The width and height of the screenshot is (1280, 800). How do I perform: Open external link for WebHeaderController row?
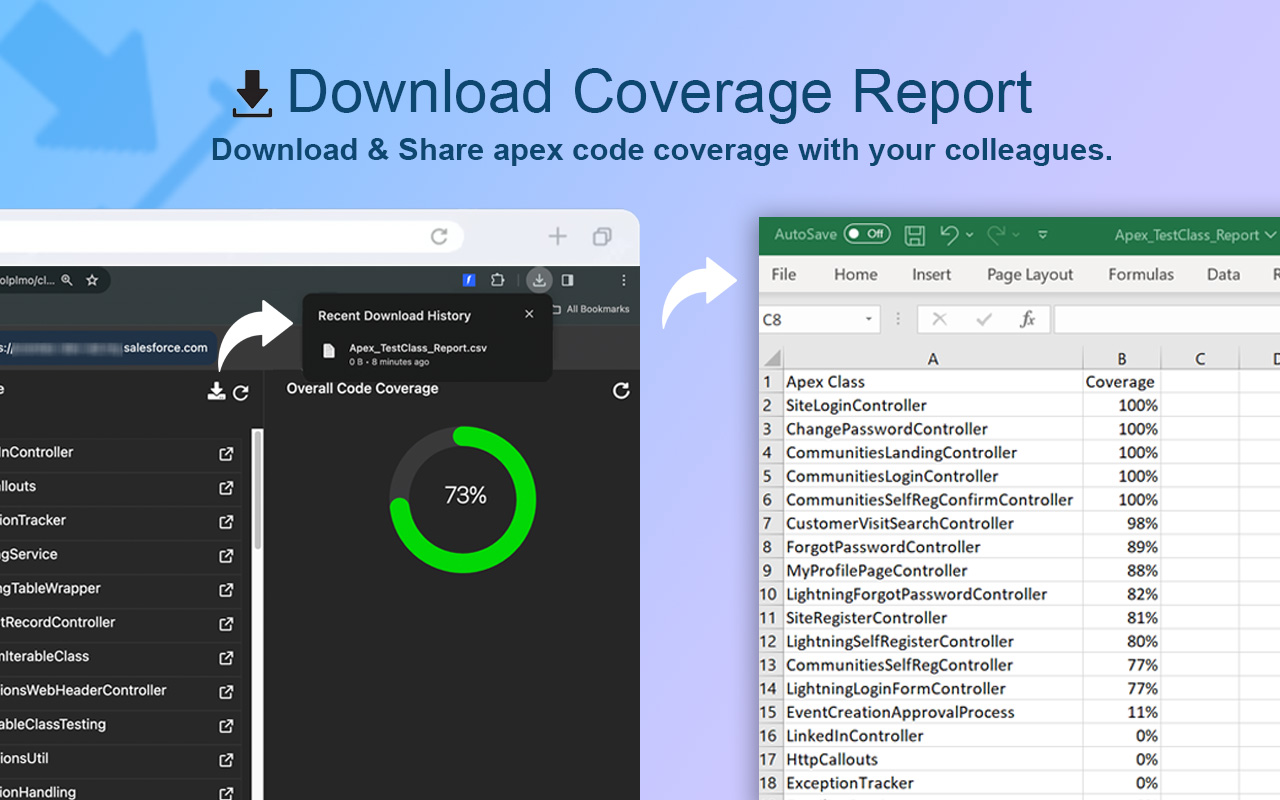[226, 692]
